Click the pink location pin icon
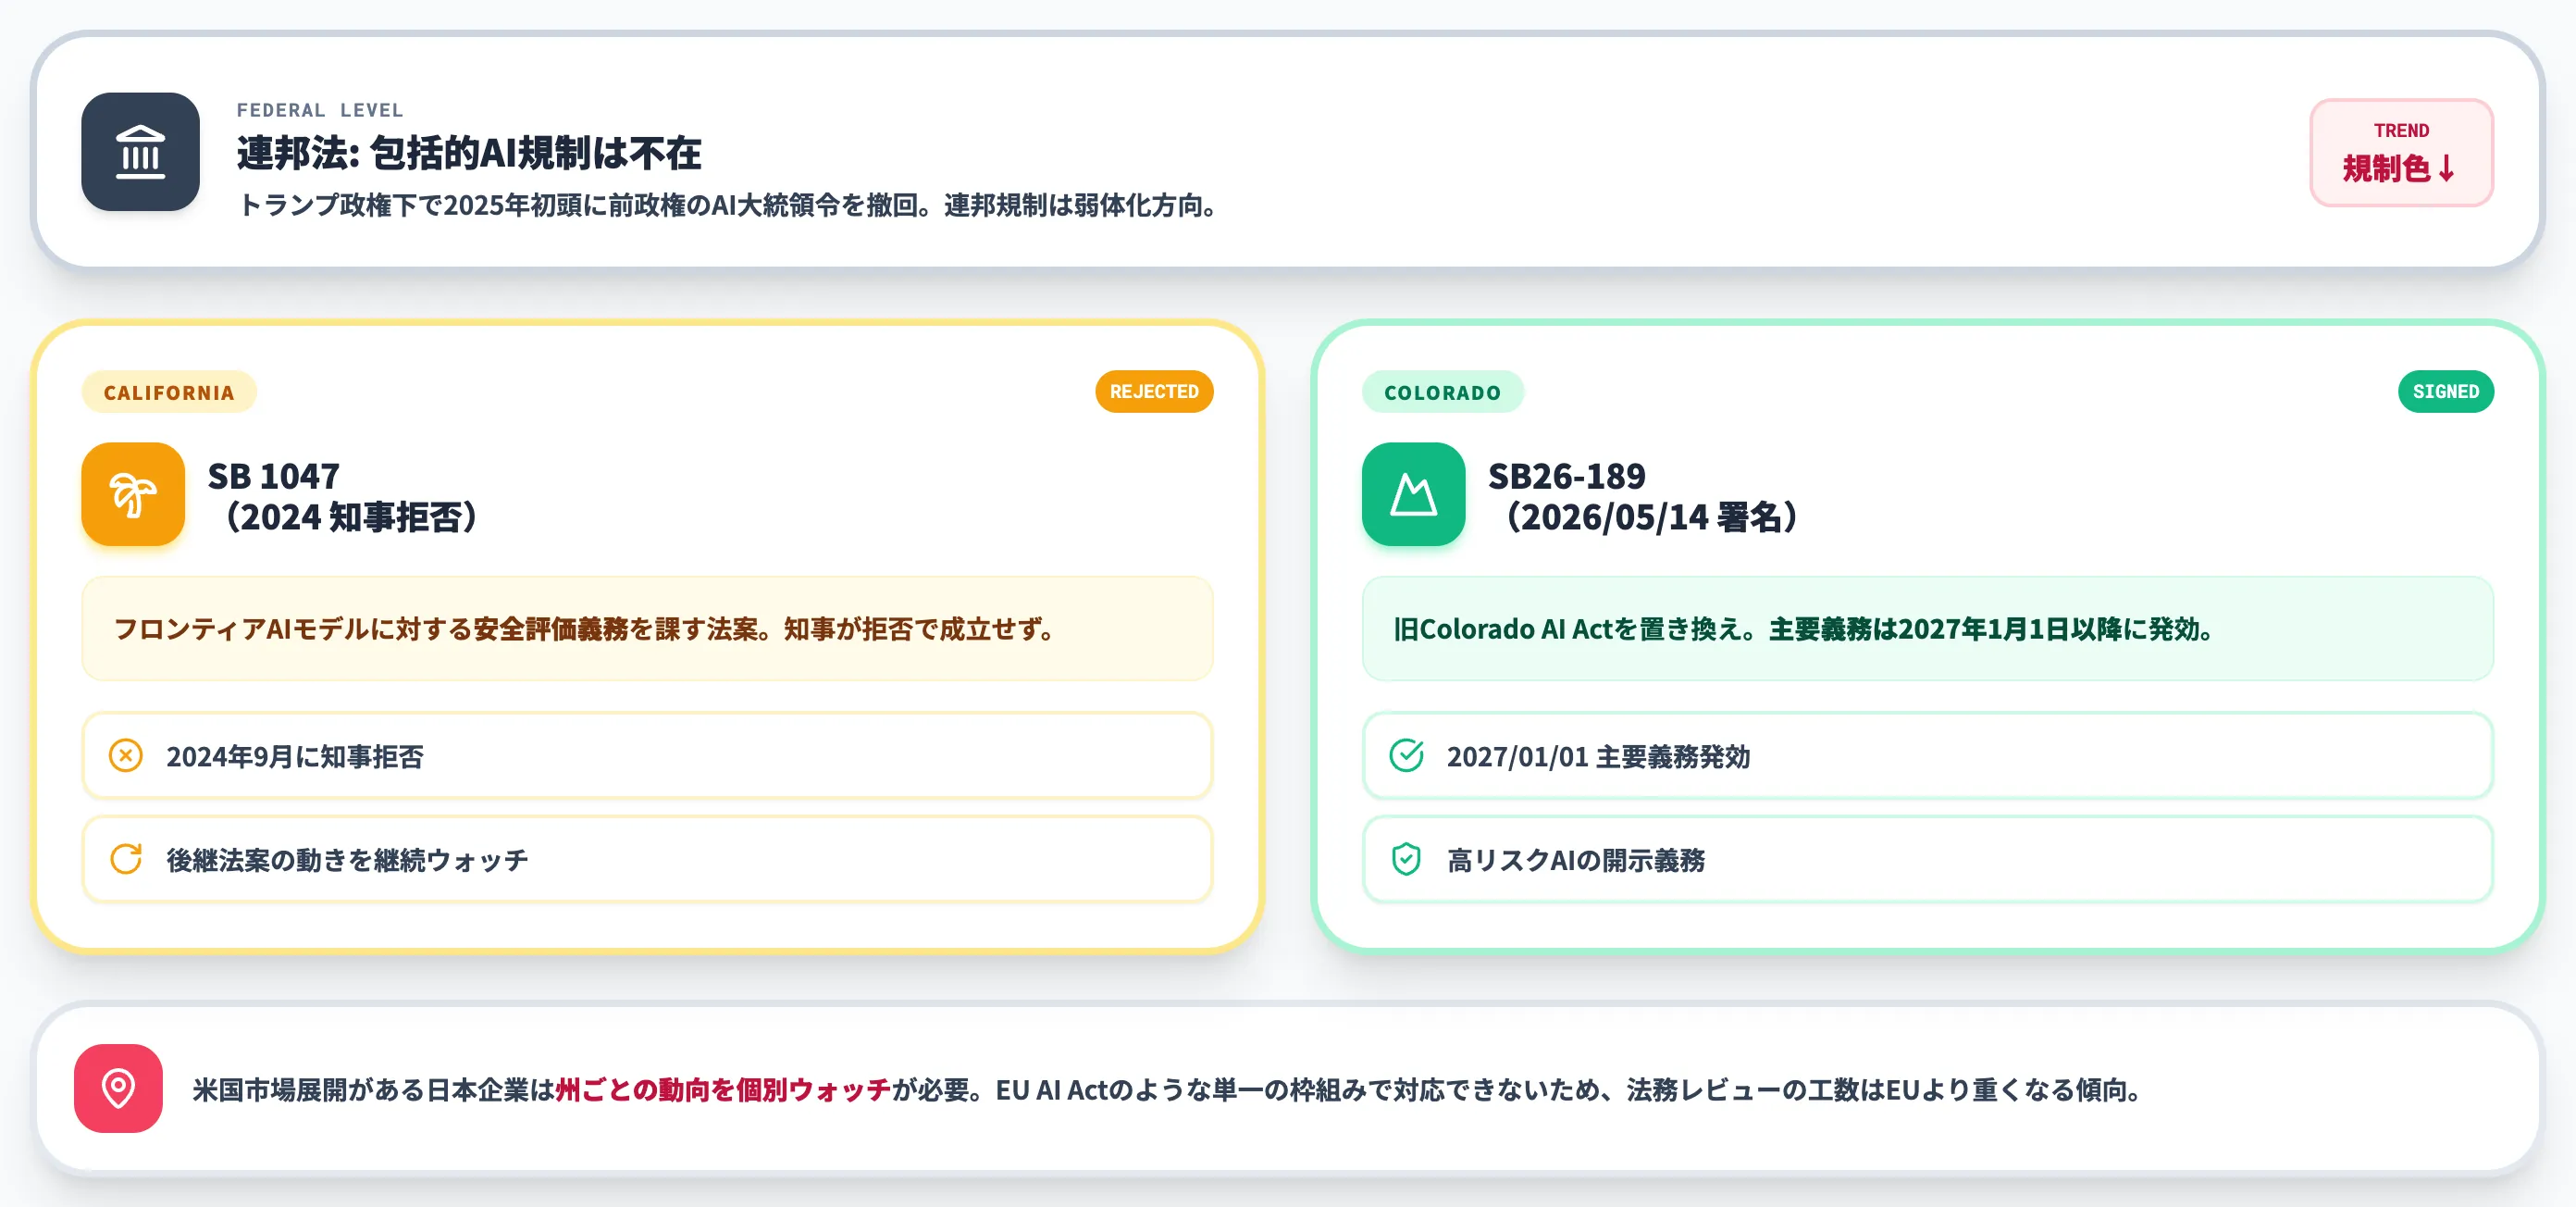 coord(118,1088)
